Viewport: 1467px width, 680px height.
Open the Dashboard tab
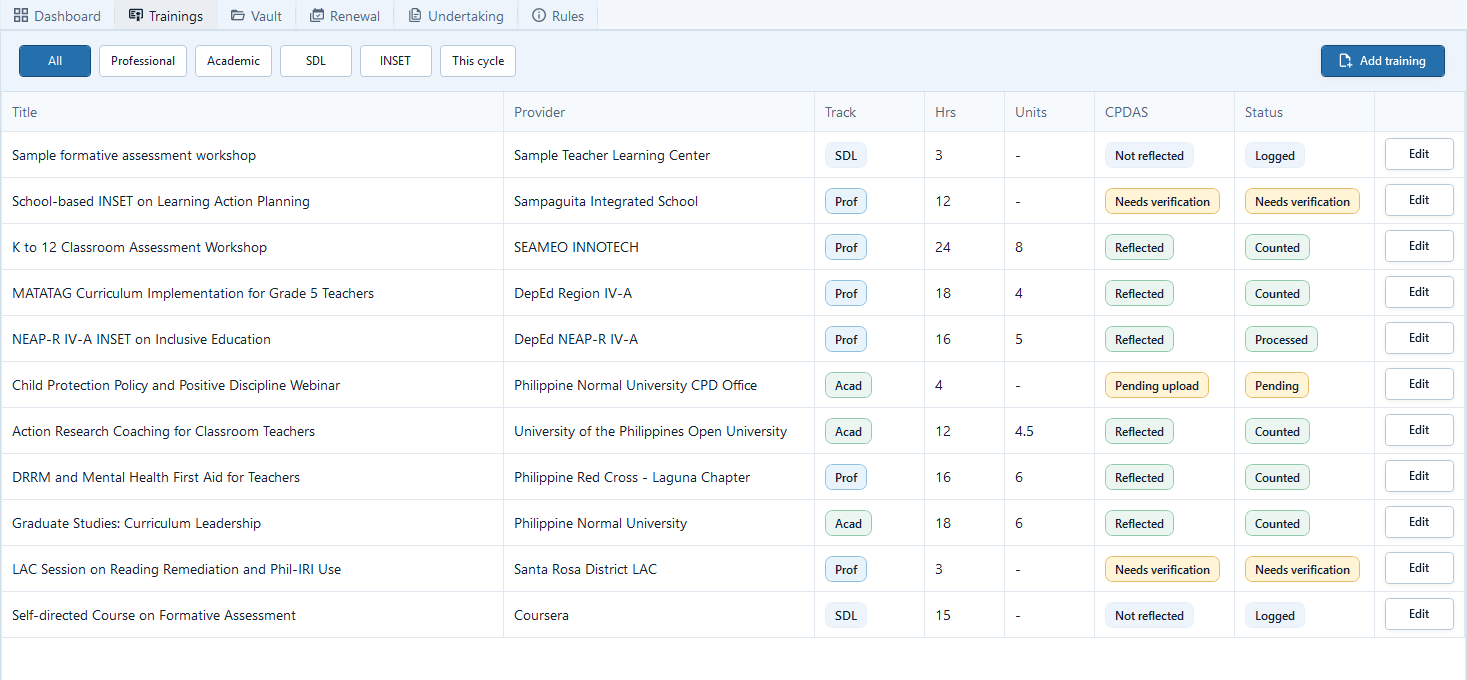pos(57,16)
